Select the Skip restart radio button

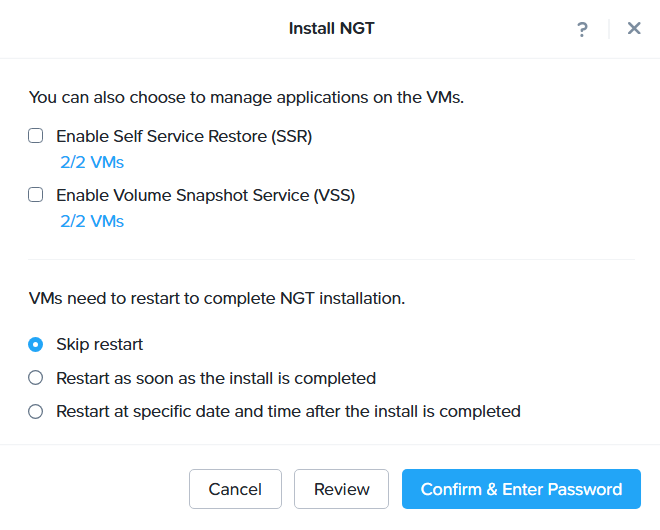(36, 345)
